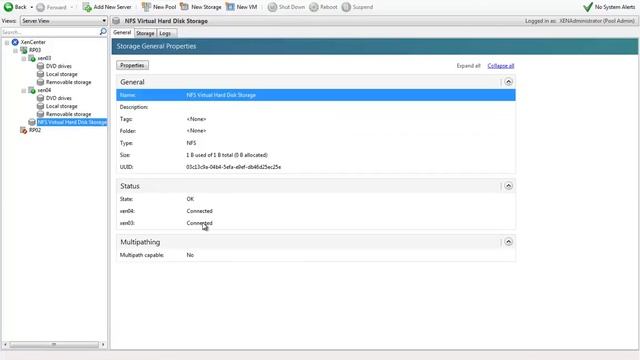Image resolution: width=640 pixels, height=360 pixels.
Task: Select Removable storage icon under xen03
Action: click(40, 82)
